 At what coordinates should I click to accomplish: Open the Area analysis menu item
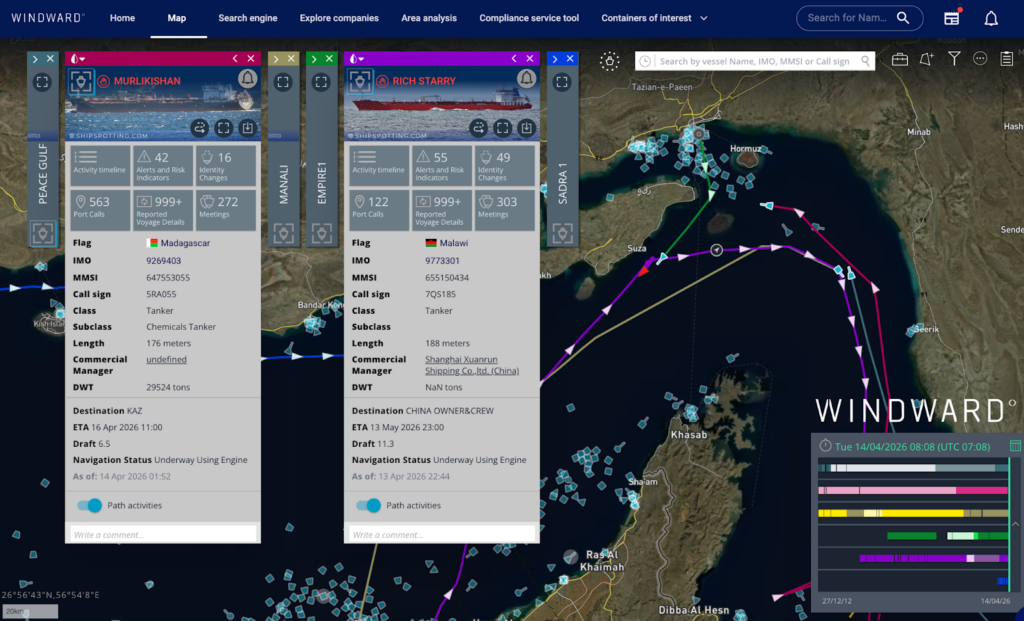tap(429, 17)
